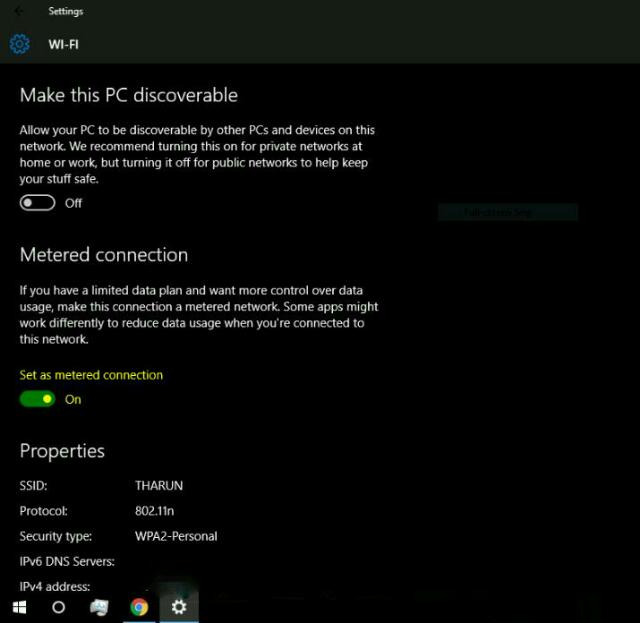
Task: Click the Metered connection heading
Action: (104, 255)
